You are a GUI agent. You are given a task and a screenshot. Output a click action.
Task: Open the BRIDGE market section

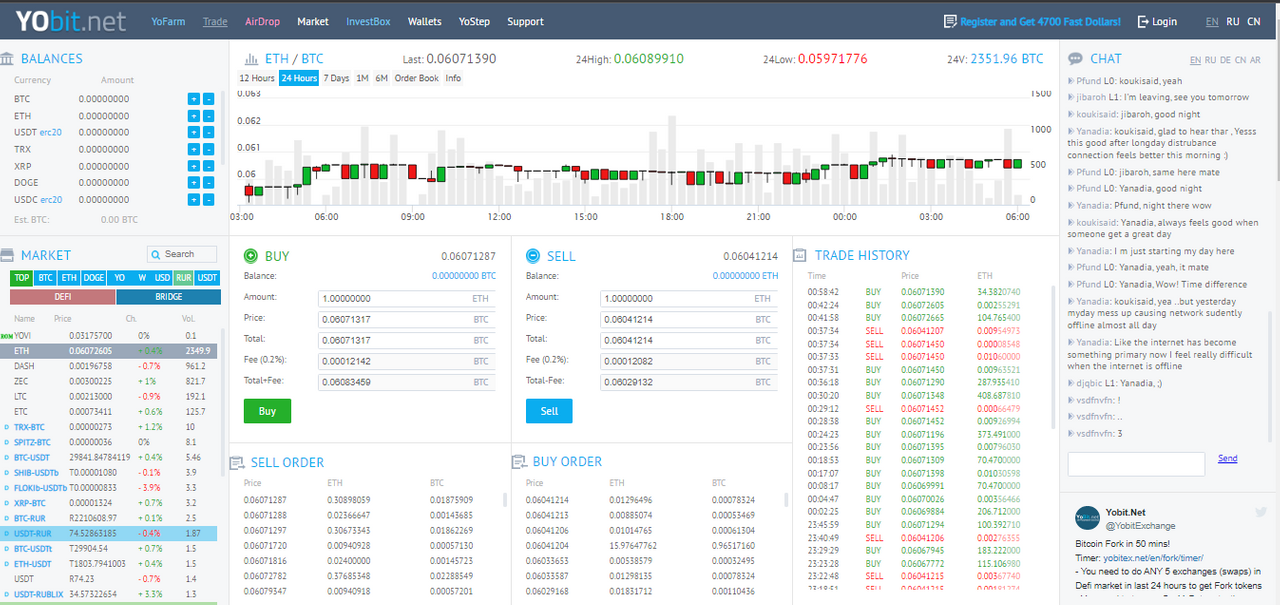168,297
